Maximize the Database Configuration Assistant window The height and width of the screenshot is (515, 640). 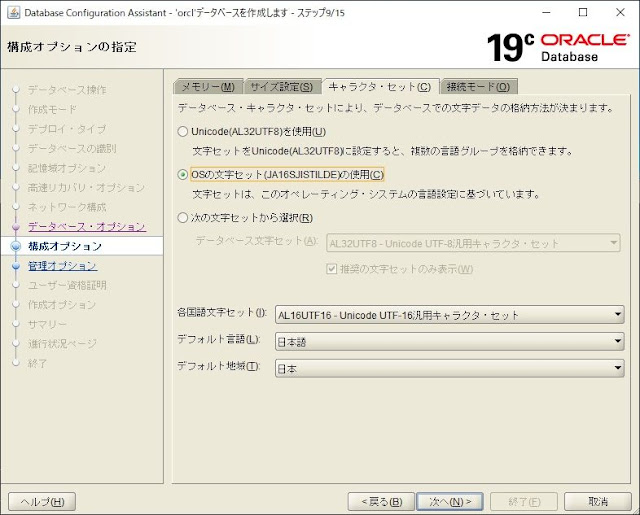point(583,13)
